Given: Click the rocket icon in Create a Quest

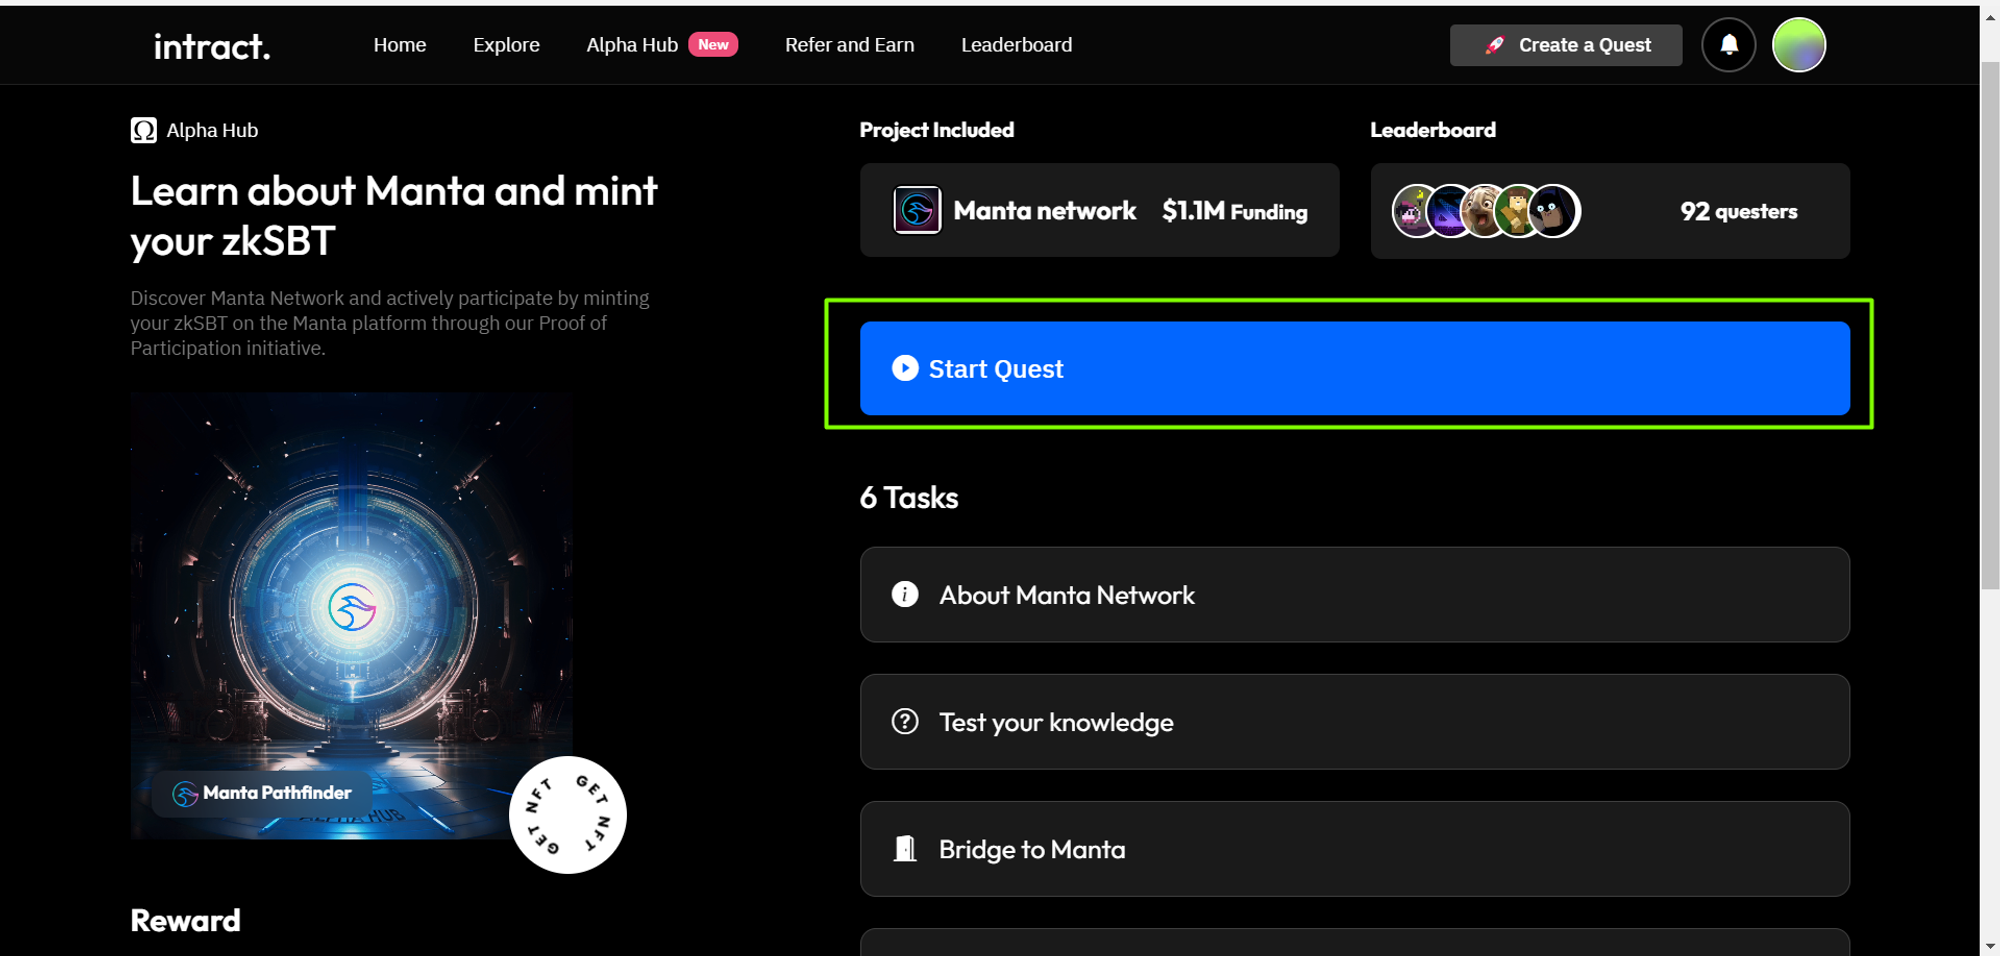Looking at the screenshot, I should (x=1495, y=45).
